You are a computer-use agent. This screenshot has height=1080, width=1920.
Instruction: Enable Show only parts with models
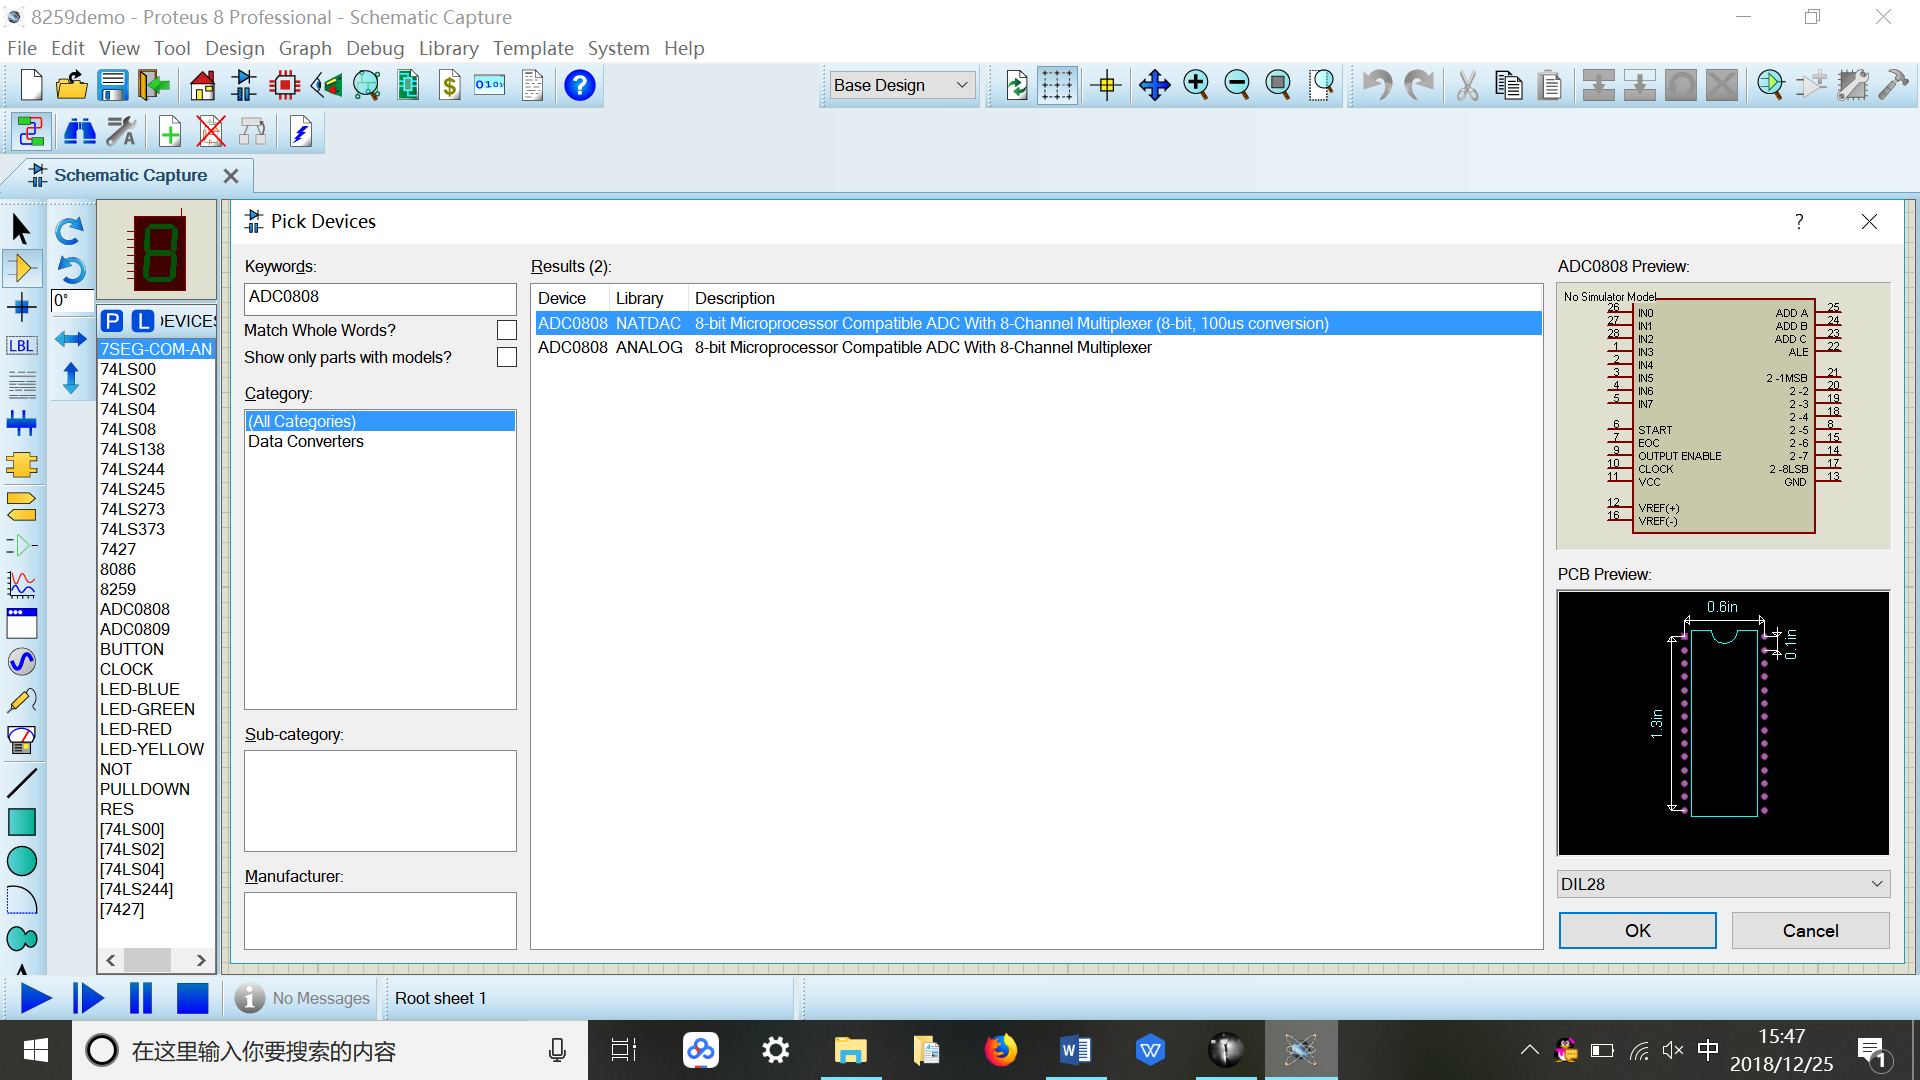coord(507,357)
